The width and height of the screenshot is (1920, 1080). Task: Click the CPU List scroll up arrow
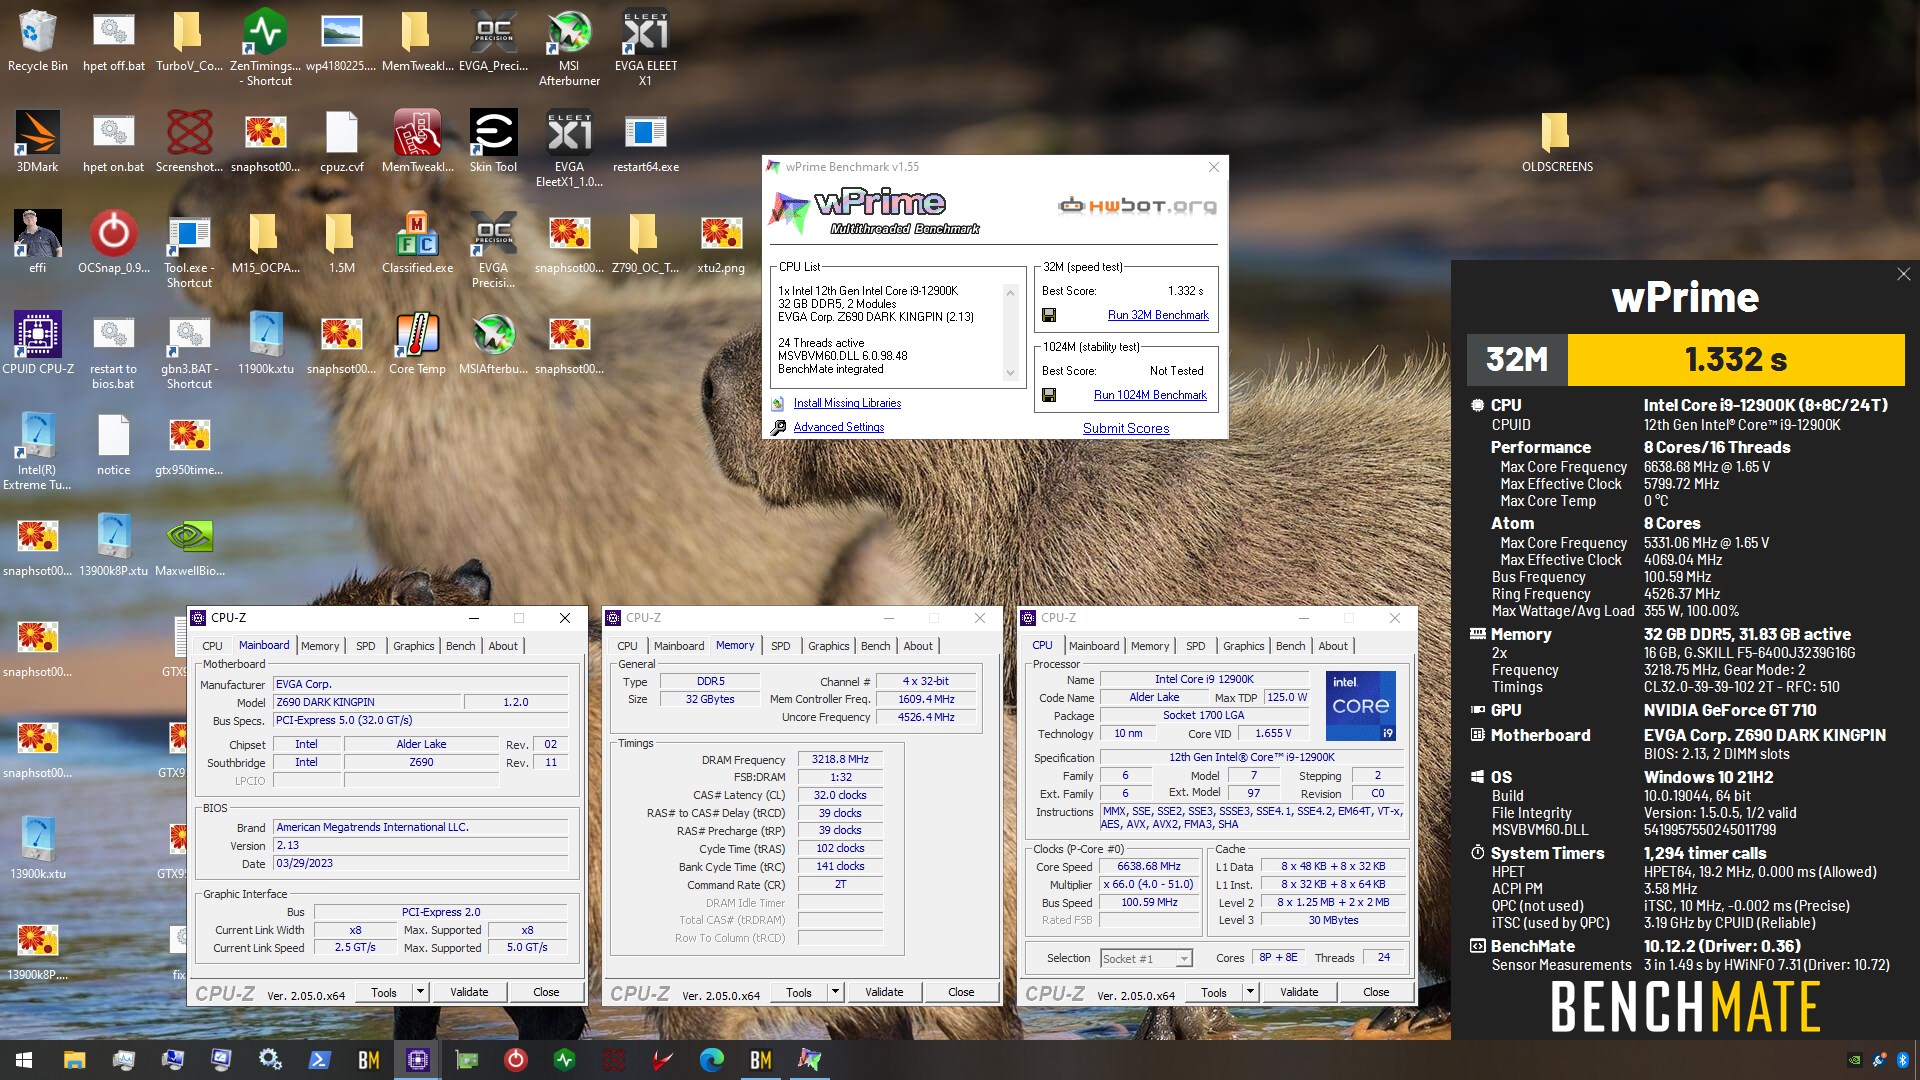tap(1010, 292)
